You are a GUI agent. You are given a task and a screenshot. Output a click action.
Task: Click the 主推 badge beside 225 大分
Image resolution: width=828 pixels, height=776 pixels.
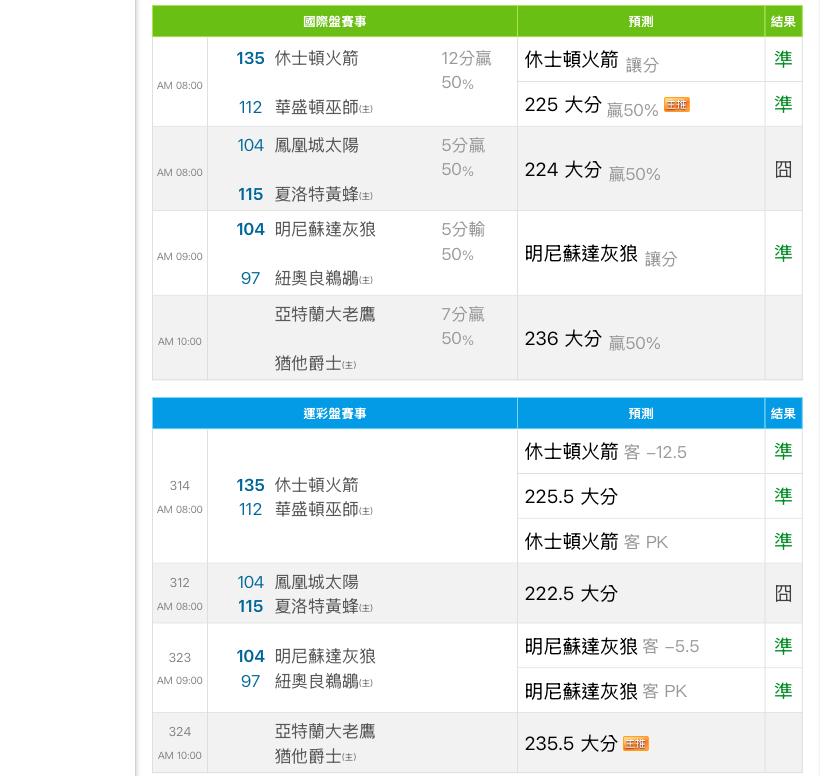pos(676,105)
